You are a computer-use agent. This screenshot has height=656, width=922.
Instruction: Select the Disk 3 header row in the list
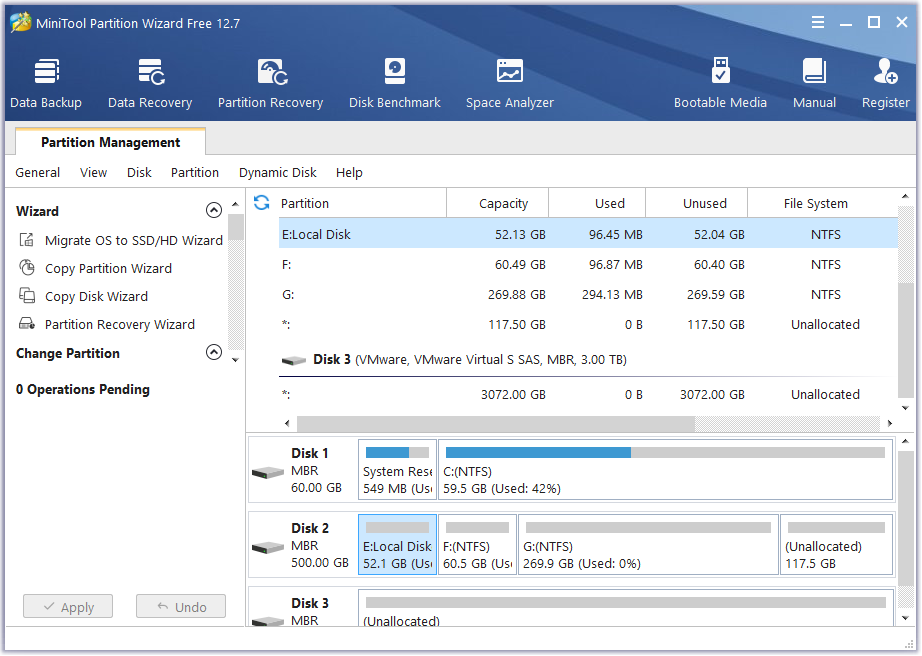[x=588, y=359]
